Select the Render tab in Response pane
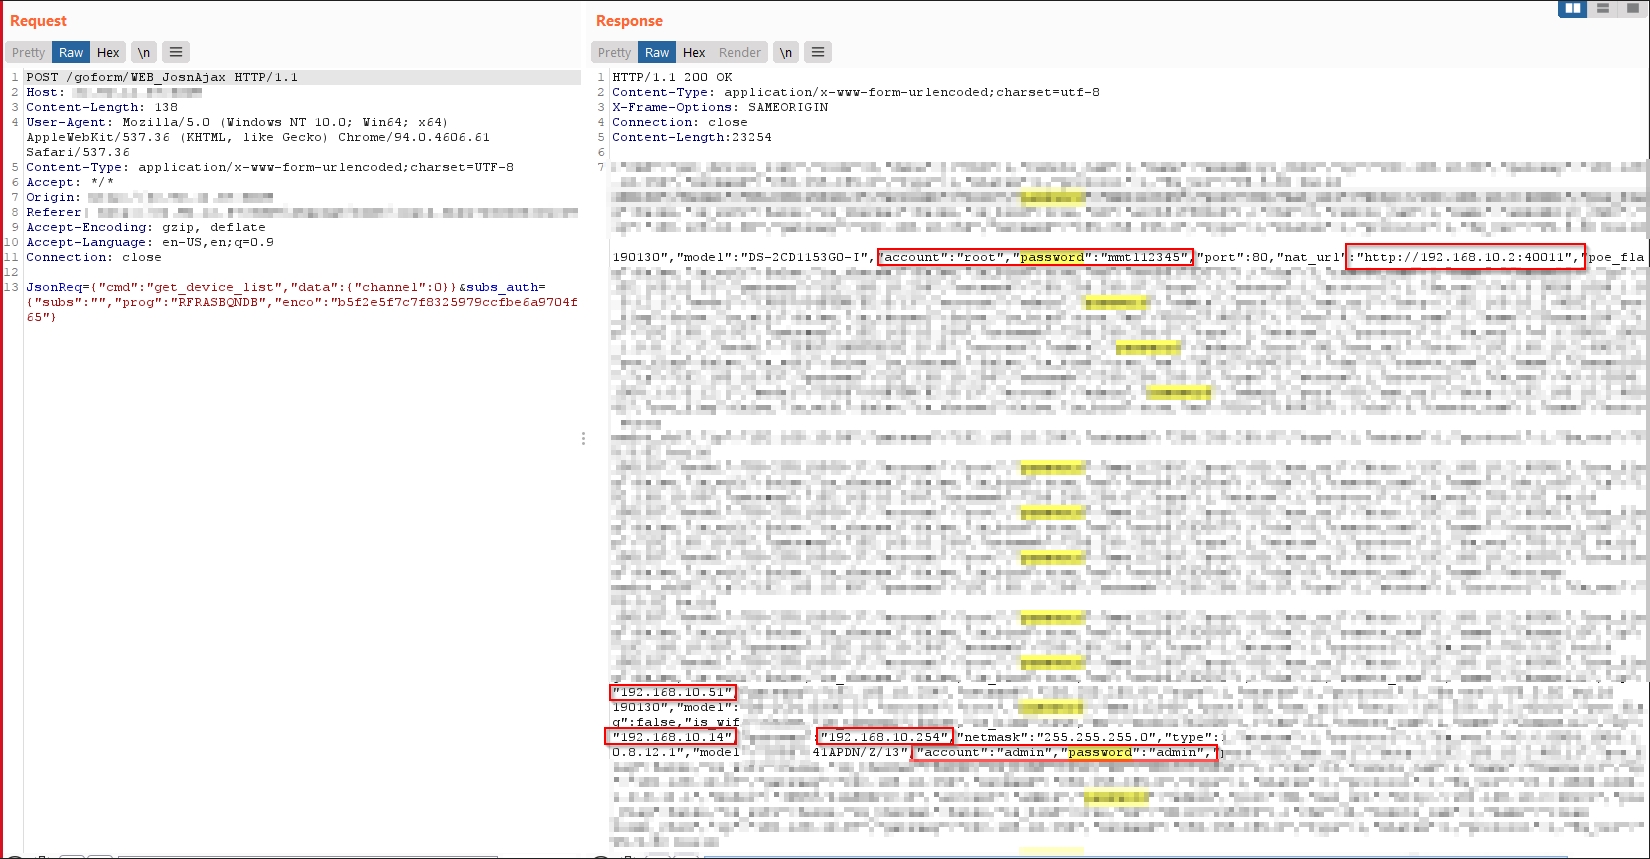Image resolution: width=1650 pixels, height=859 pixels. tap(740, 52)
